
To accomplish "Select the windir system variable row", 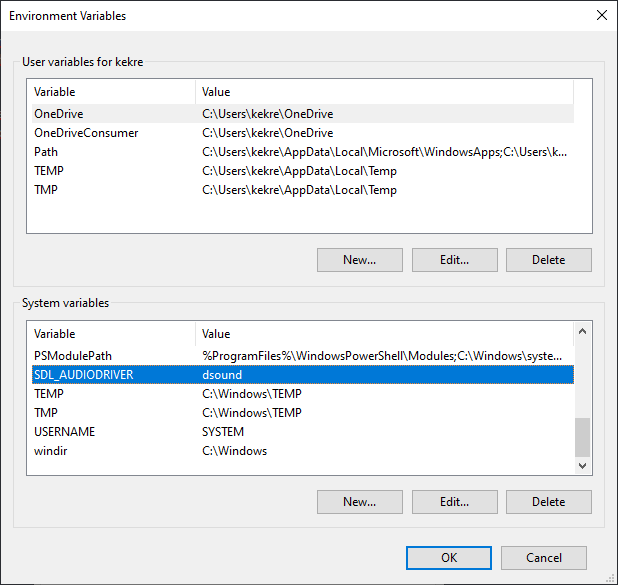I will [x=50, y=451].
